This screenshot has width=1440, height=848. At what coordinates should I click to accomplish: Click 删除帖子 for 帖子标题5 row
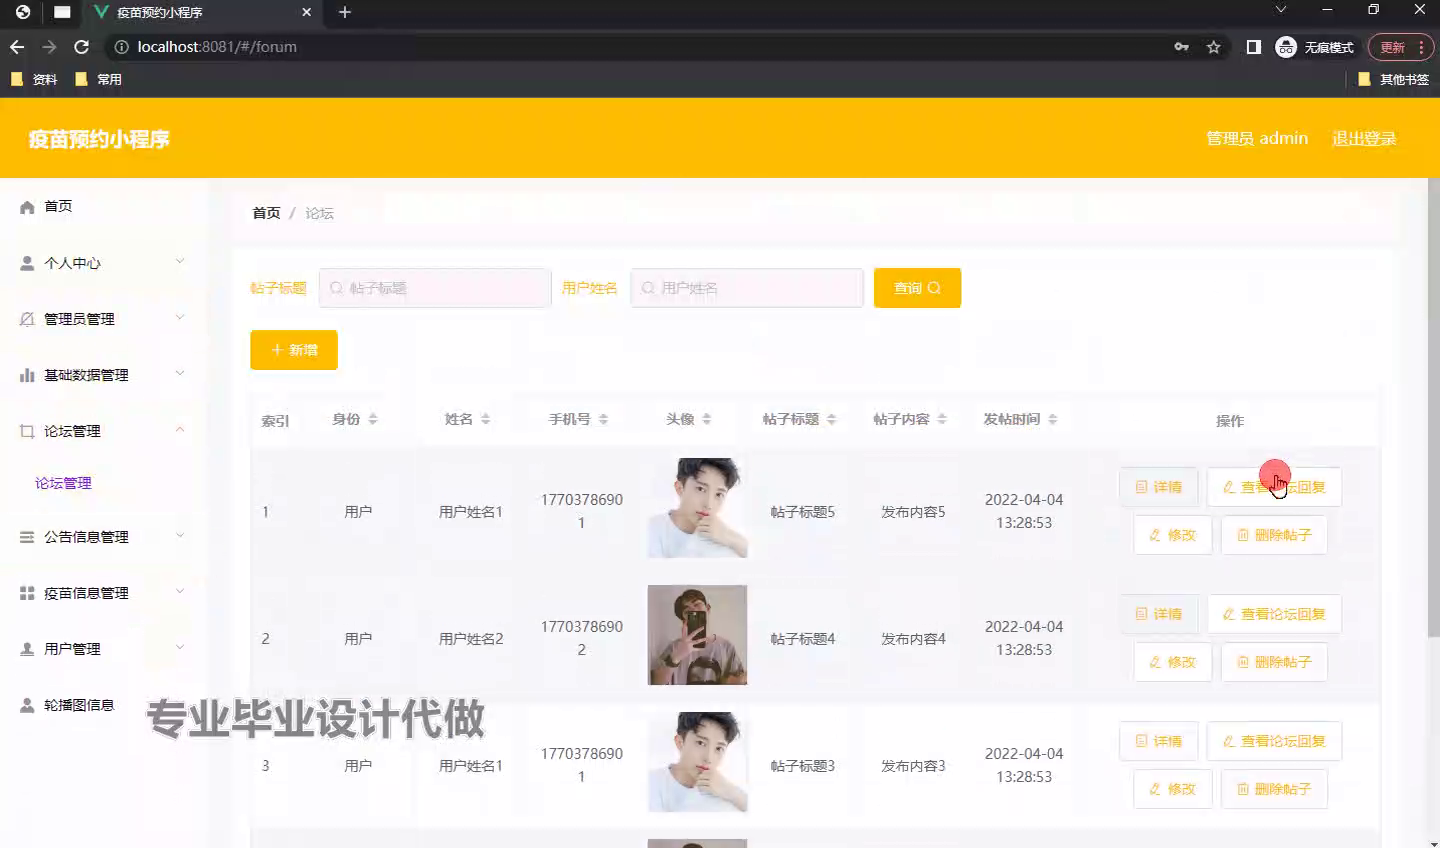click(x=1274, y=535)
